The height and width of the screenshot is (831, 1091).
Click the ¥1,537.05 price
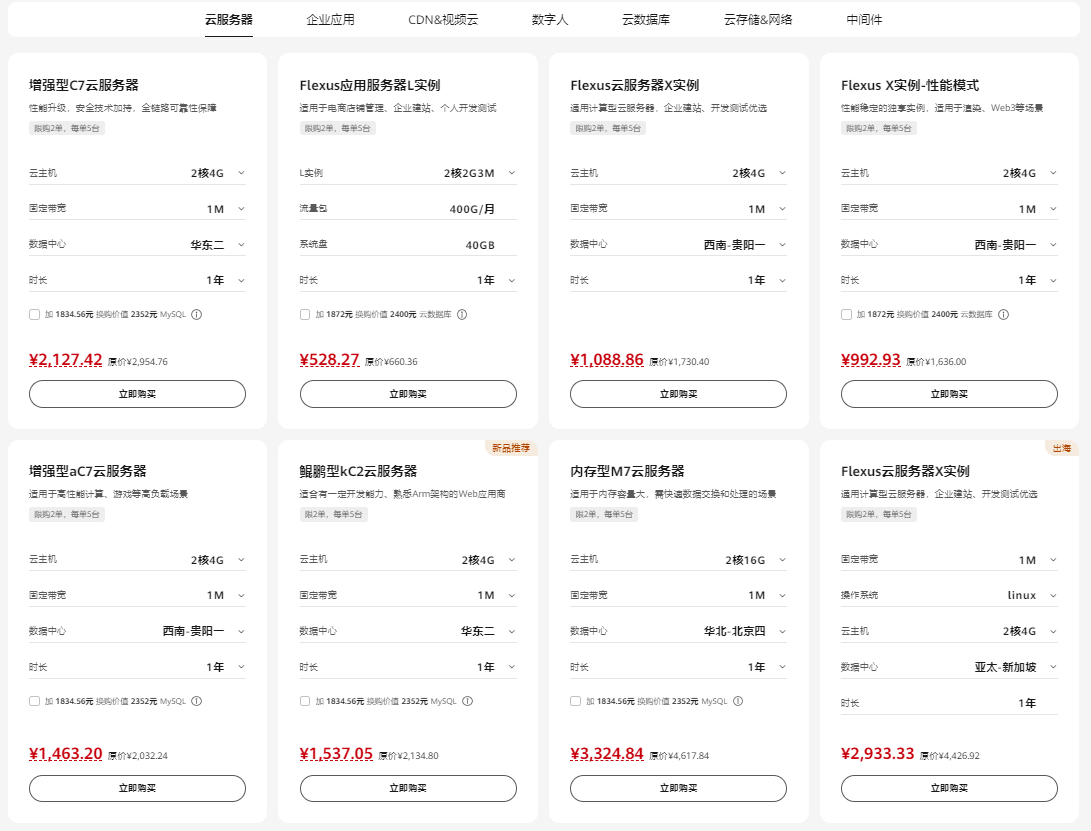[336, 754]
